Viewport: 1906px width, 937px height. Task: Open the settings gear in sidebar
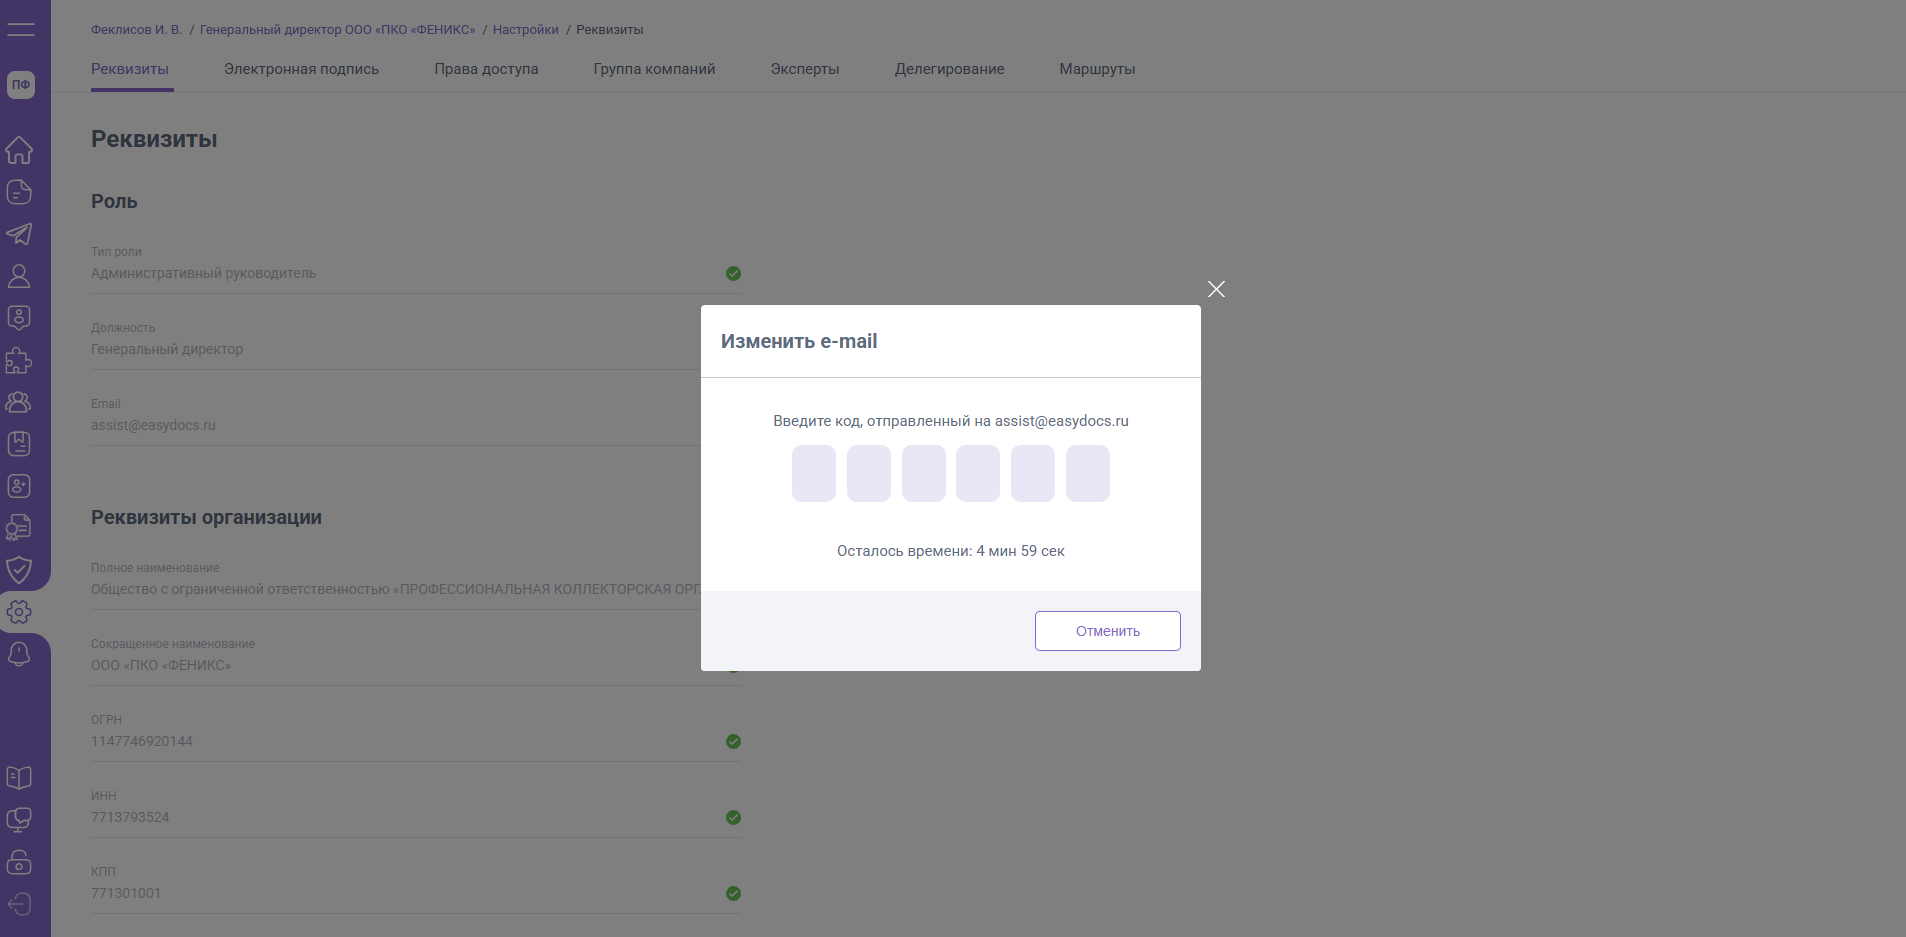pos(19,612)
